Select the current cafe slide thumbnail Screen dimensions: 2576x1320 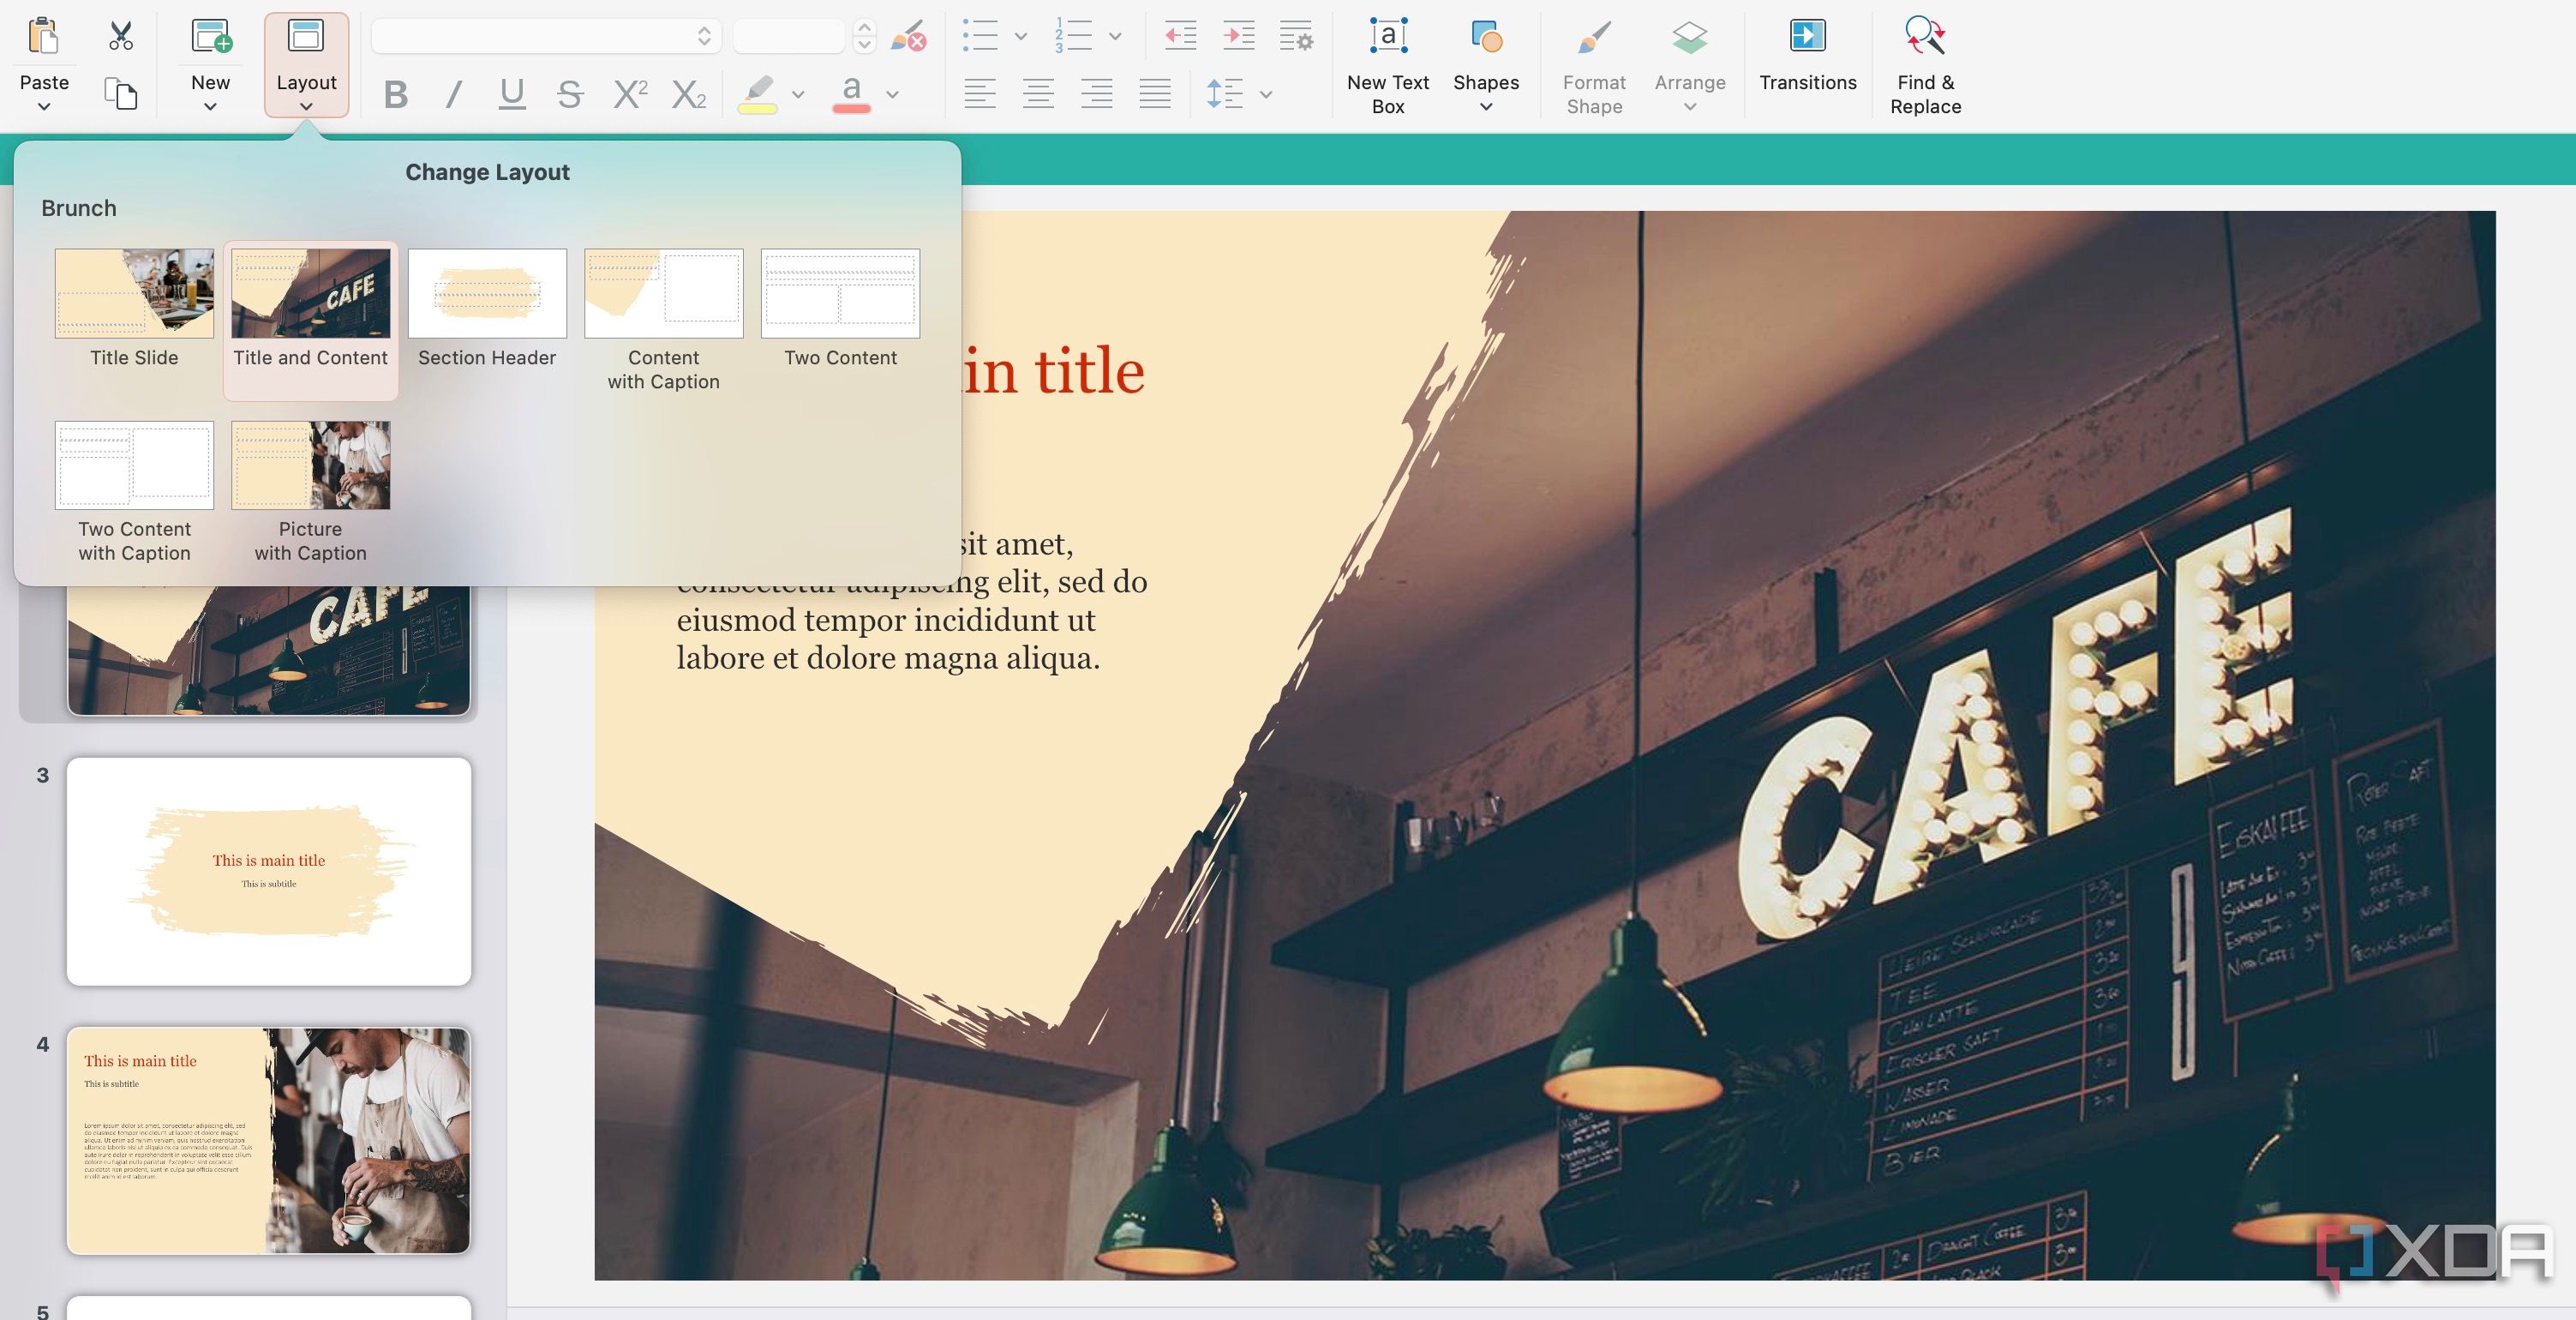(x=269, y=650)
